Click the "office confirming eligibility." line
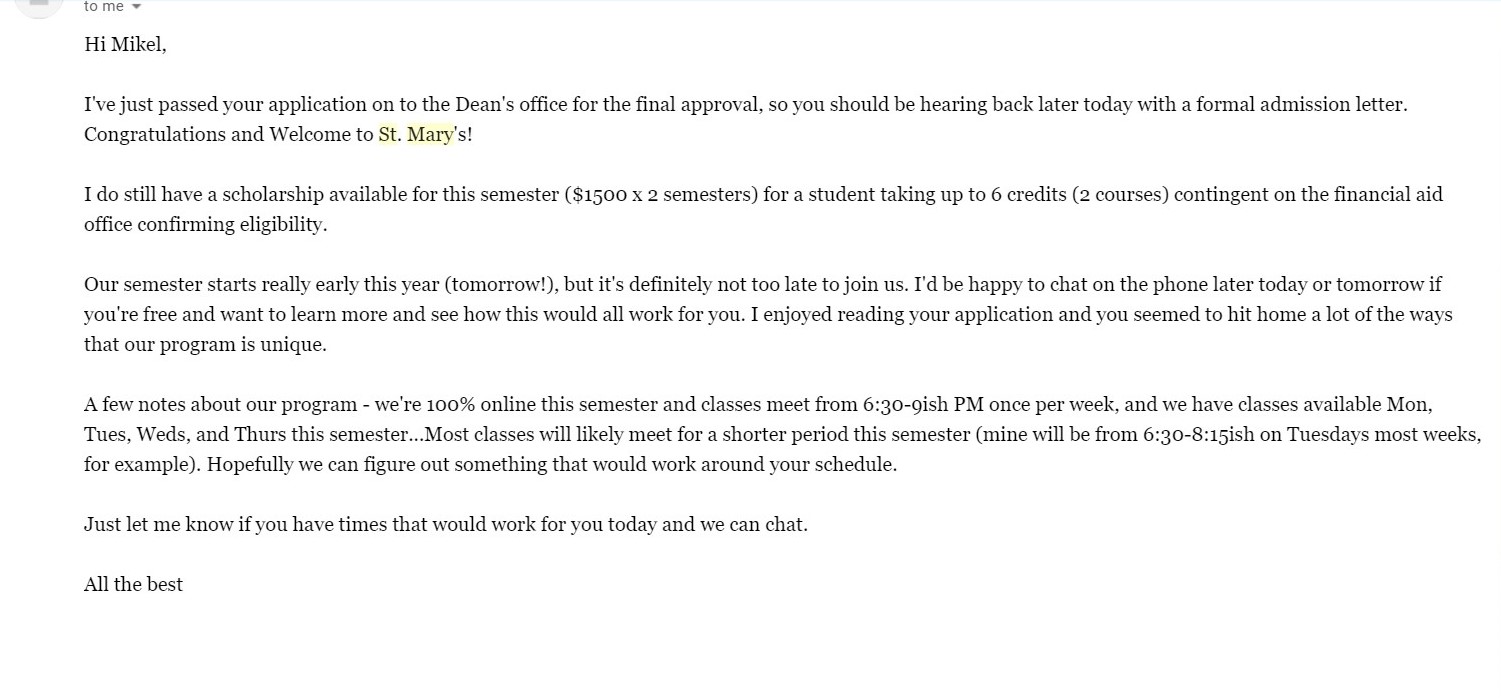 tap(205, 224)
